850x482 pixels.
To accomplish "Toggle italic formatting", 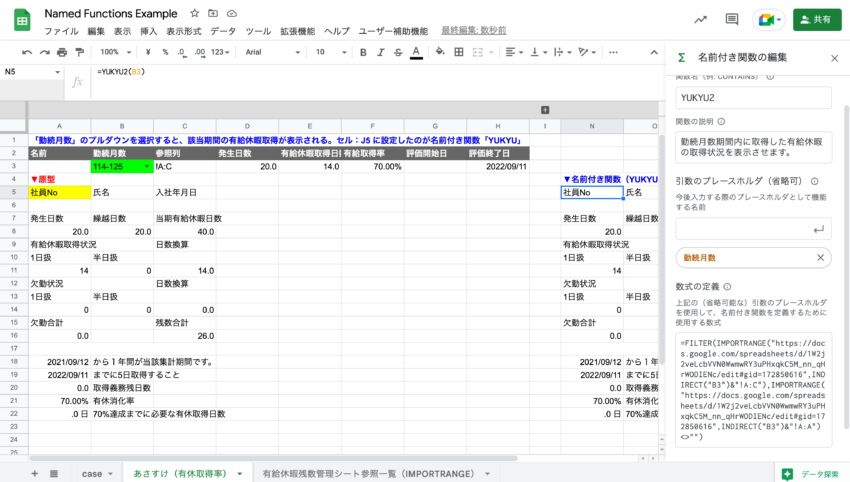I will (x=380, y=52).
